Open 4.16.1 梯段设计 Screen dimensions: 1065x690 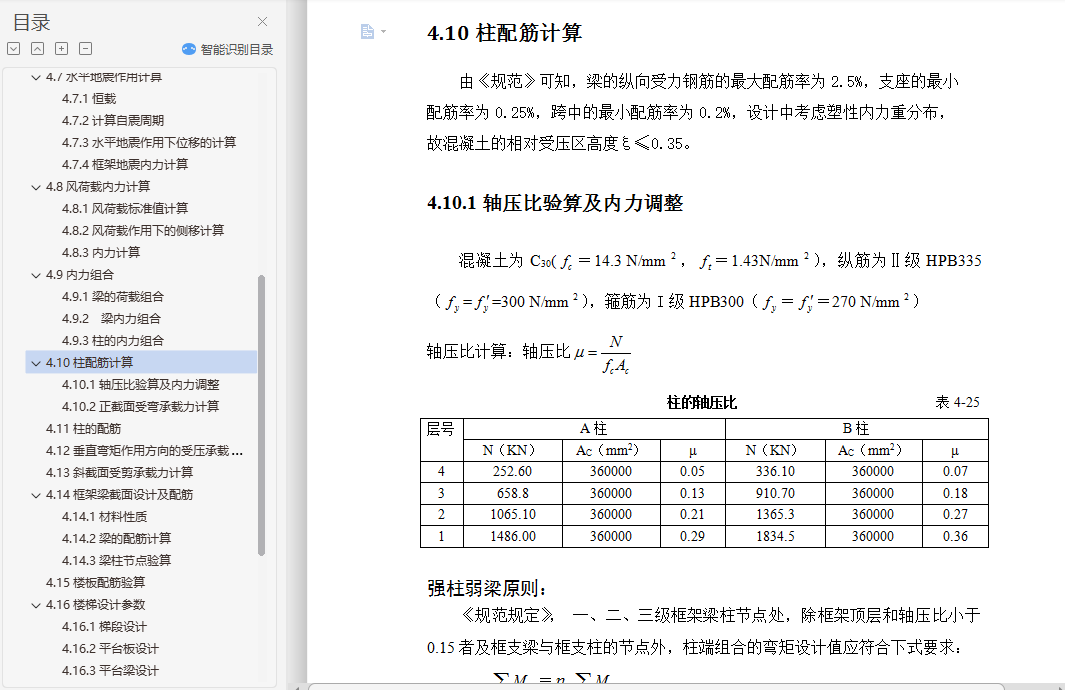pos(104,627)
